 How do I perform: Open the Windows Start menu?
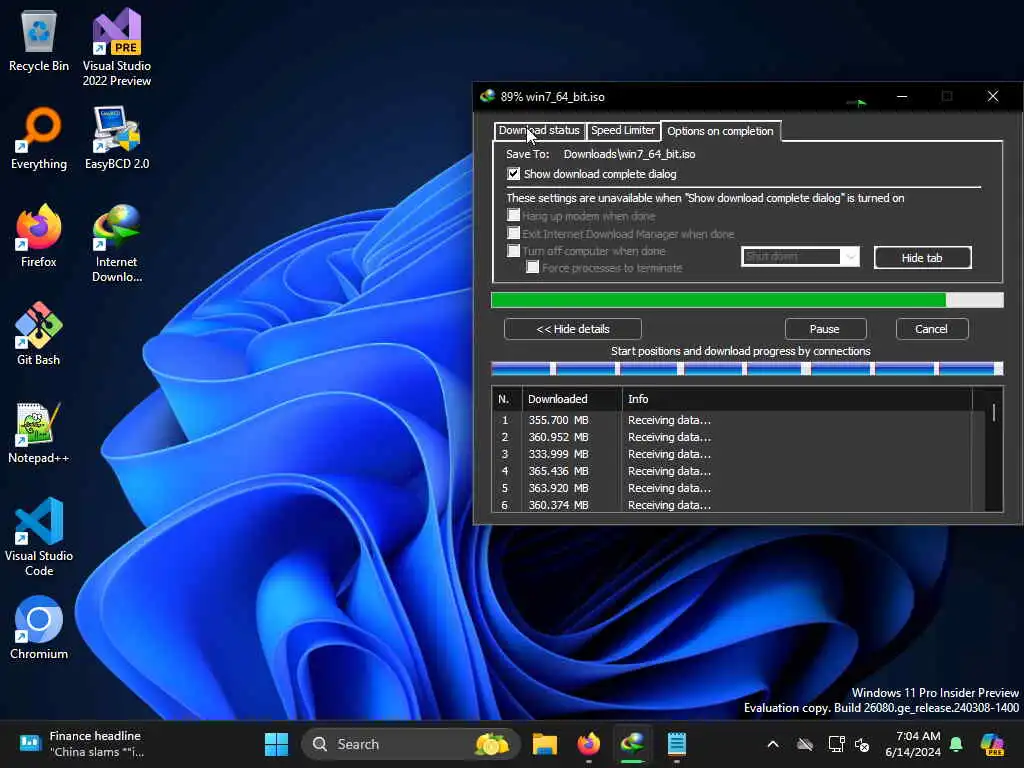click(x=276, y=744)
